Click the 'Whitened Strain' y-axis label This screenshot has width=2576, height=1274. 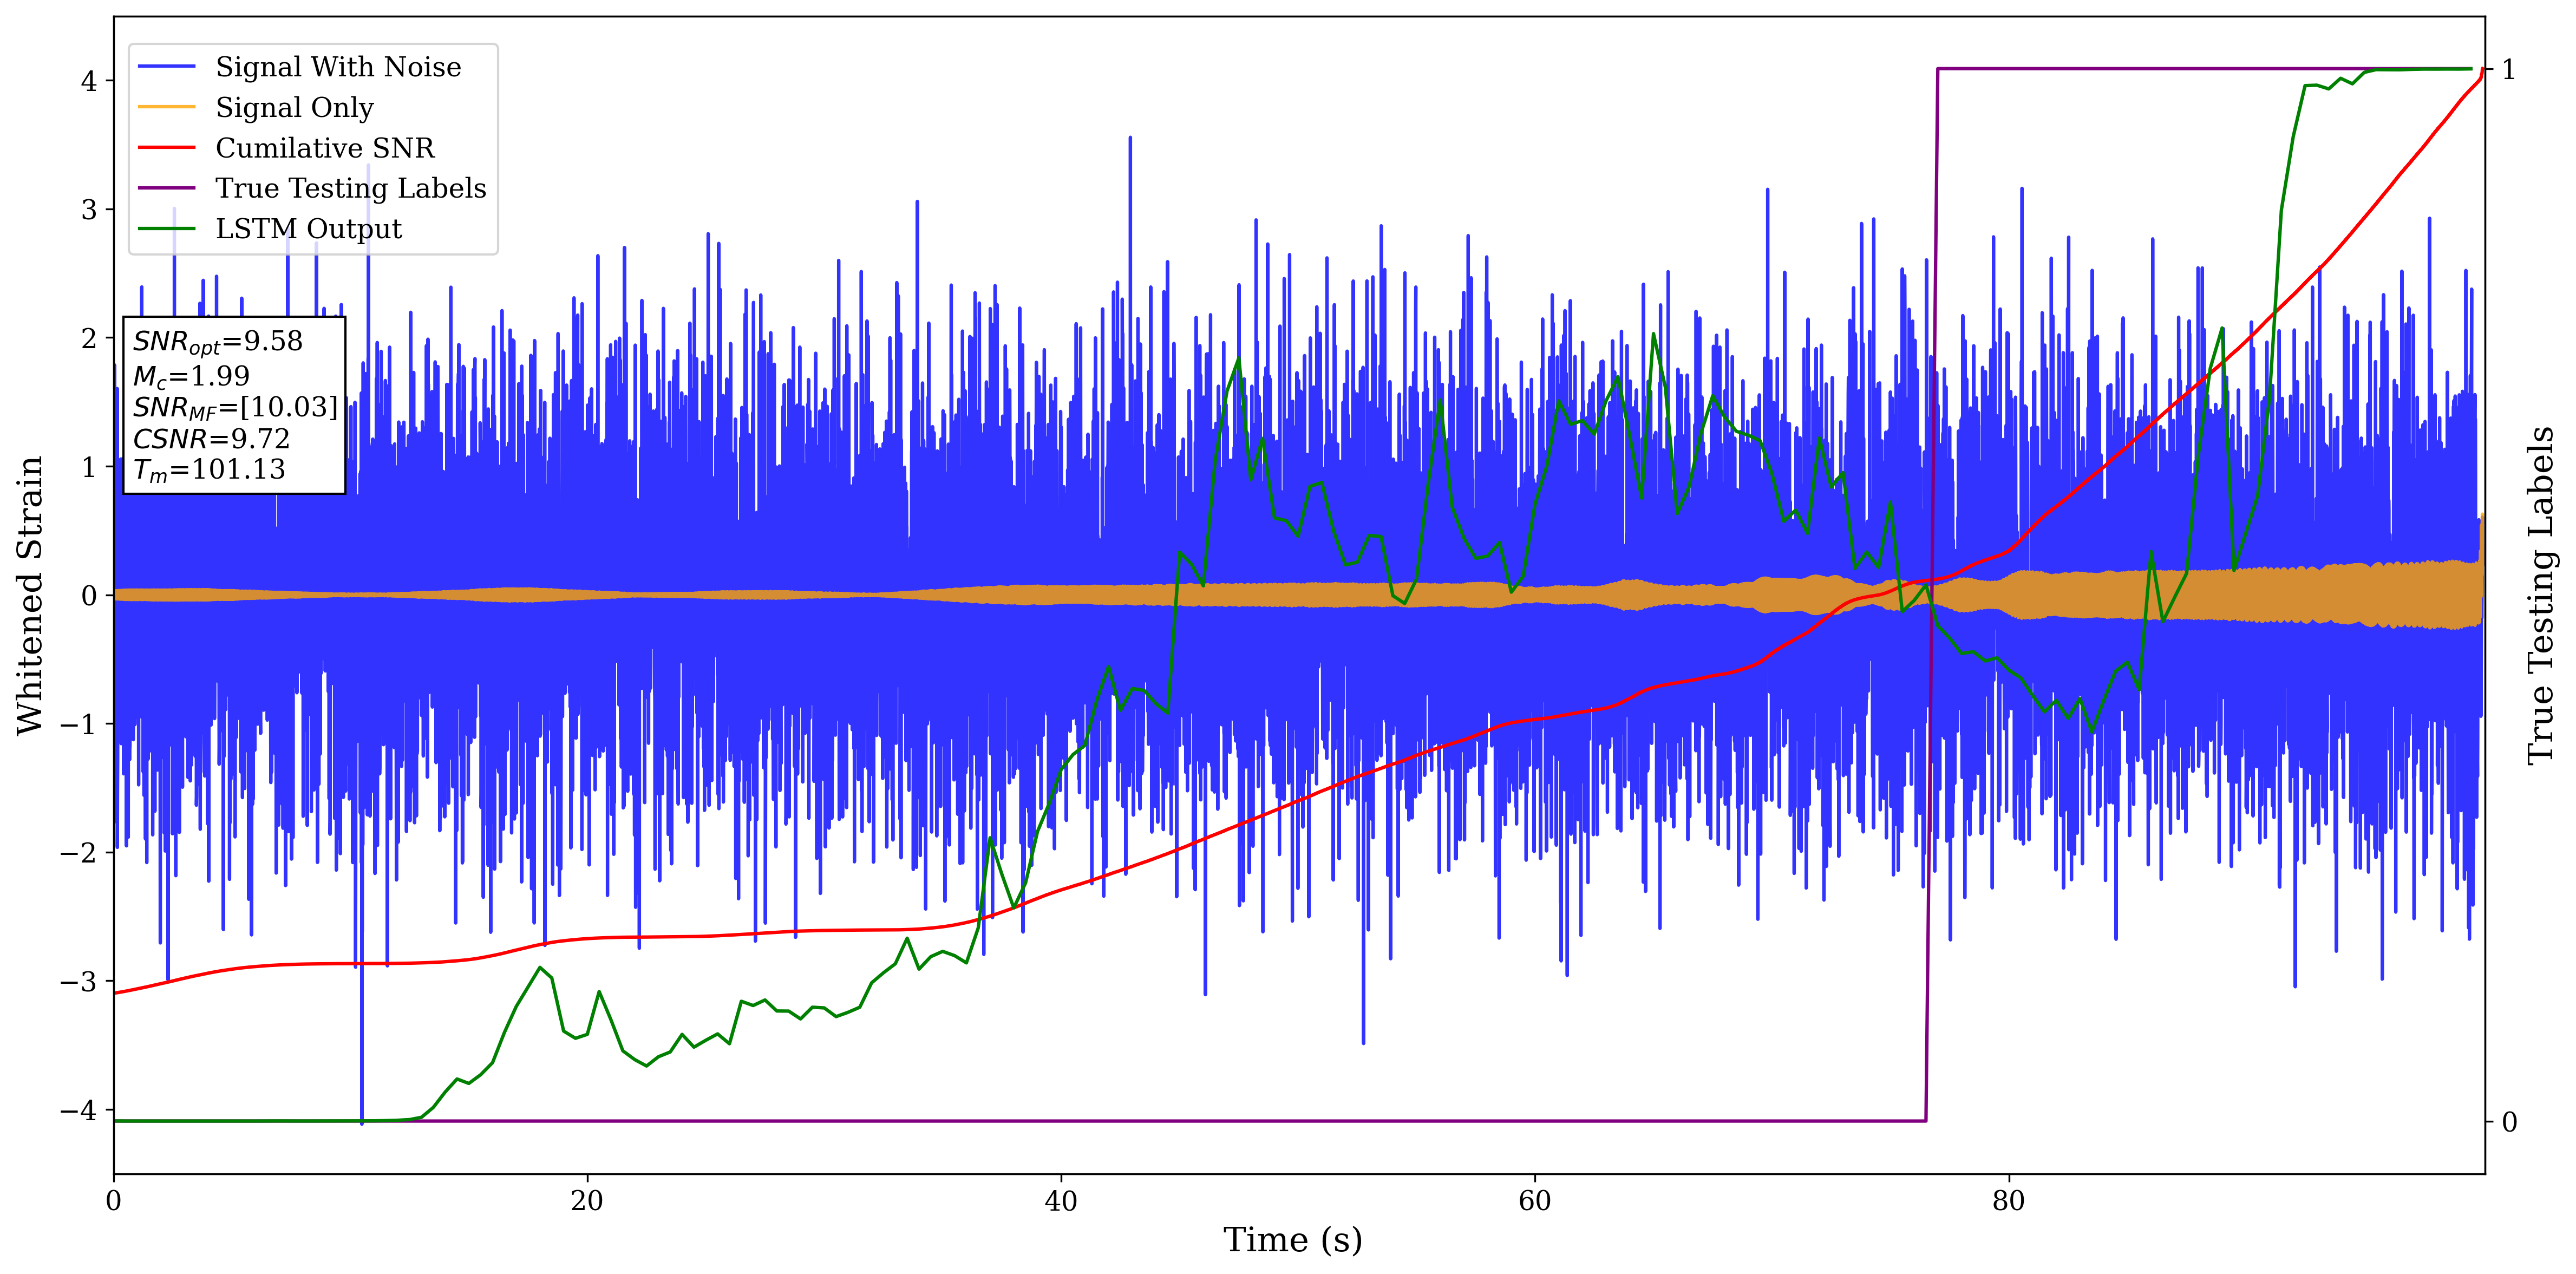tap(30, 595)
